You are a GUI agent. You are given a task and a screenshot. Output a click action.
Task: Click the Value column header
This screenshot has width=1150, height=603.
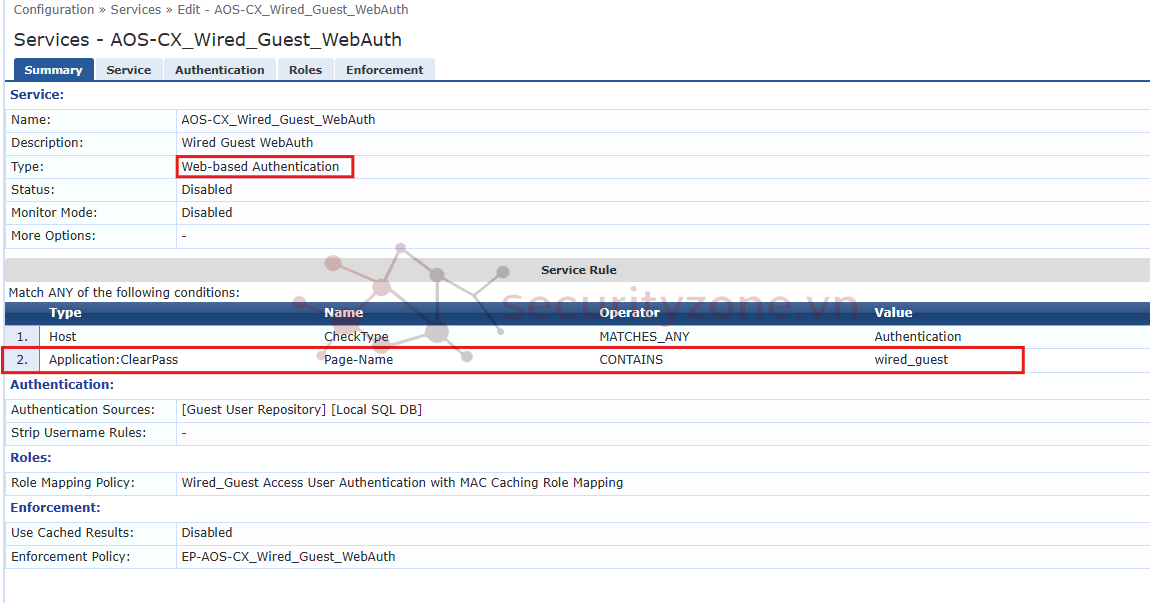coord(893,313)
